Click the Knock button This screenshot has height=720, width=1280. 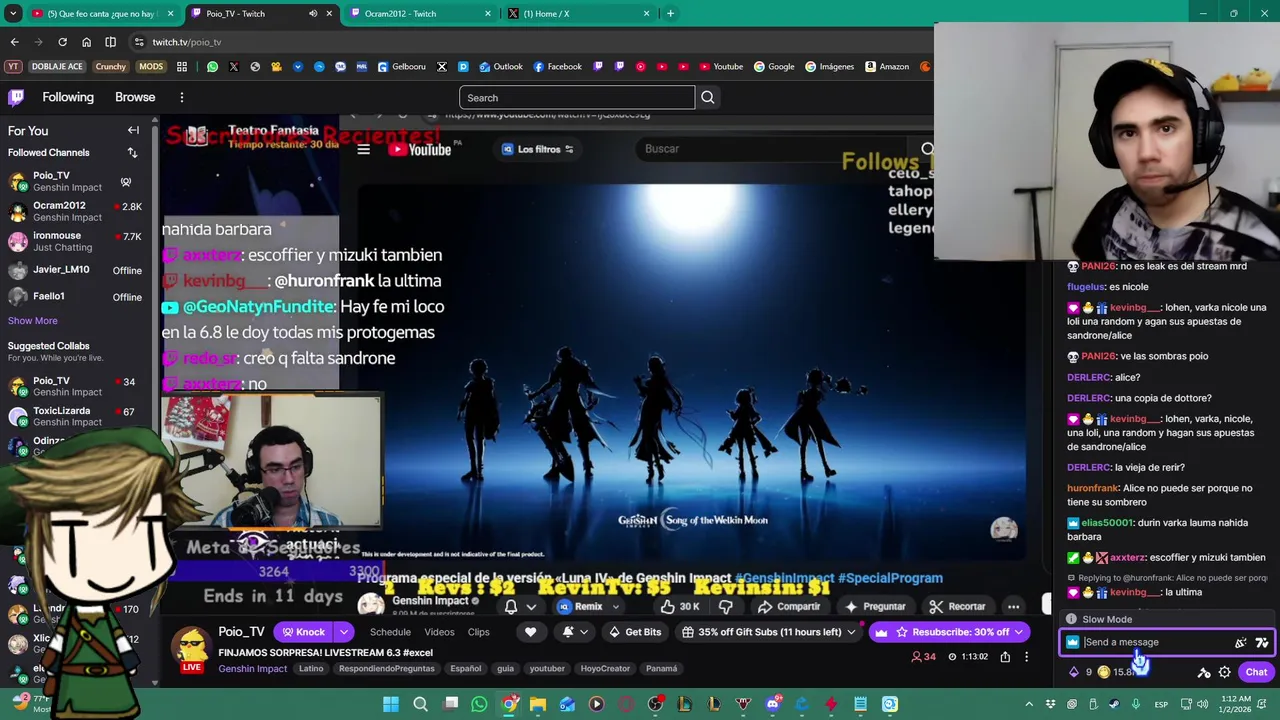(x=303, y=632)
